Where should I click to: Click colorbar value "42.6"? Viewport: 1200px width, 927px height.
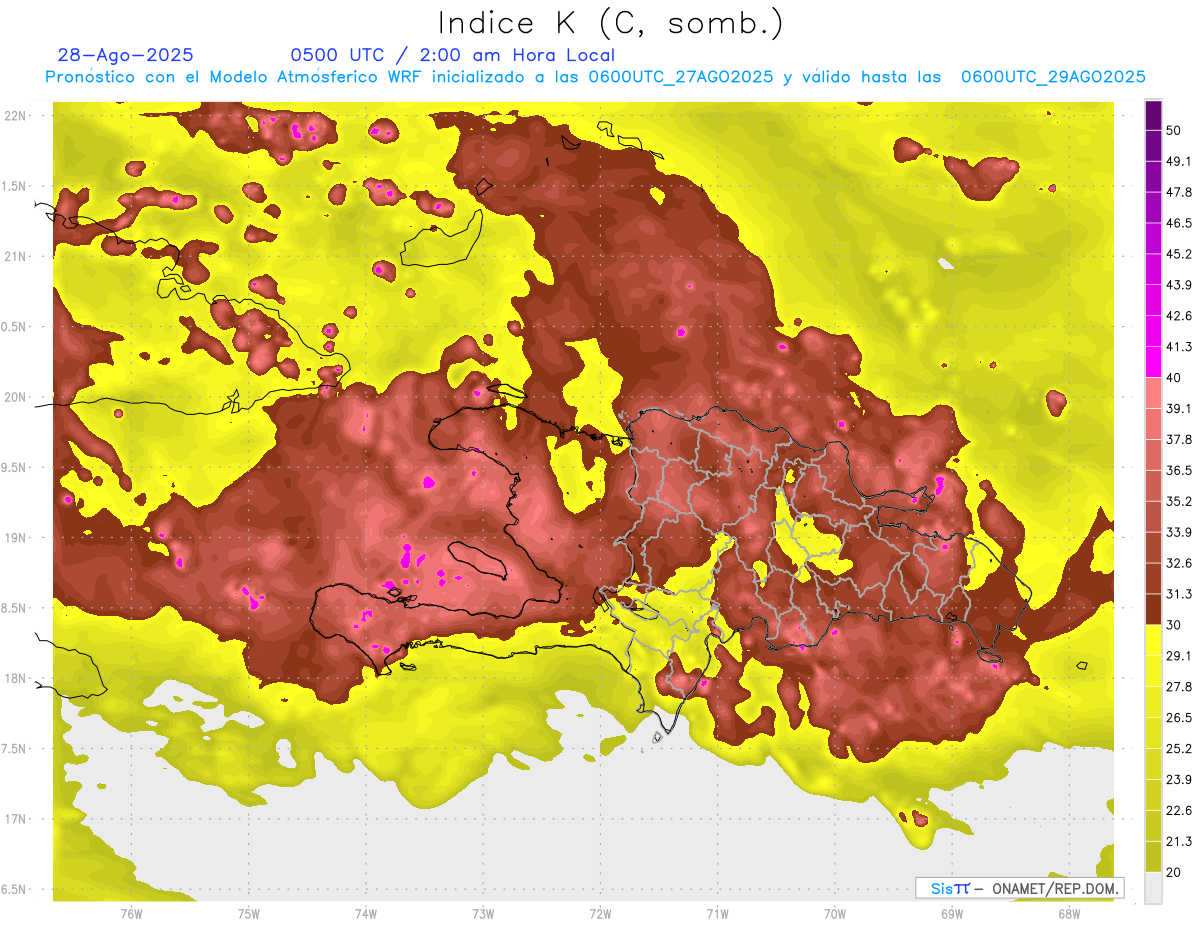tap(1179, 316)
